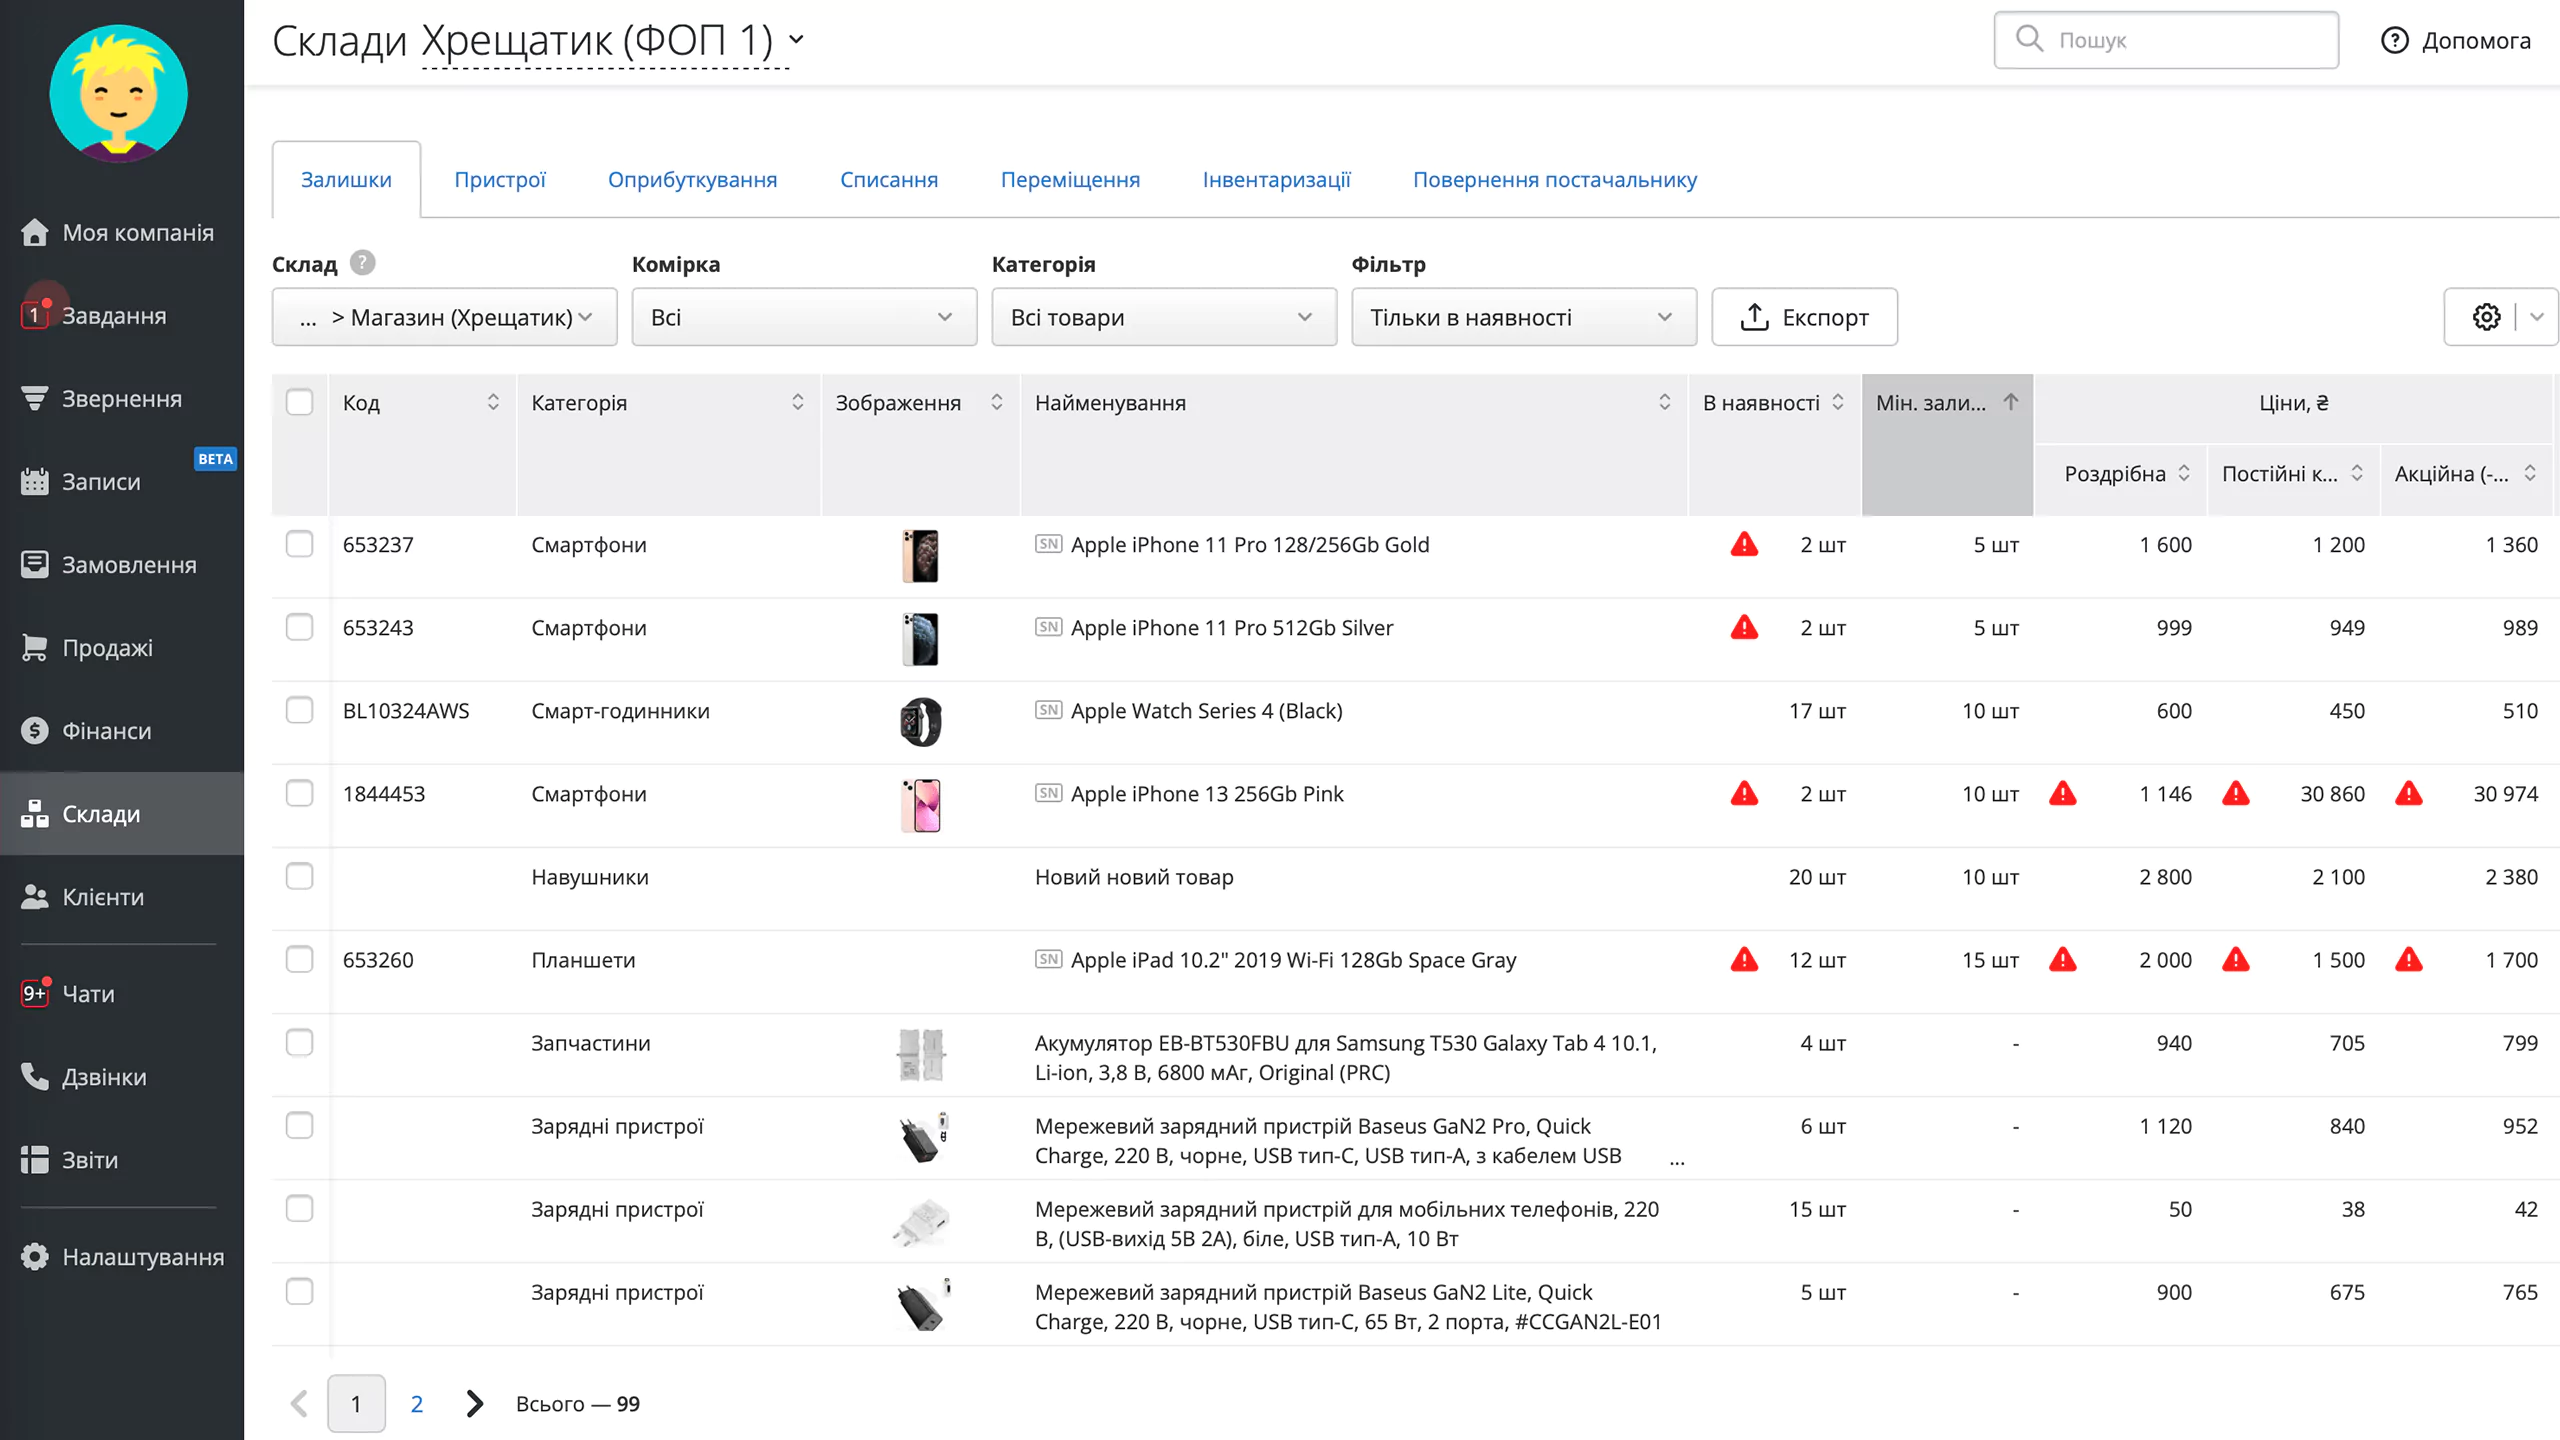Open Дзвінки phone icon in sidebar

pos(34,1076)
